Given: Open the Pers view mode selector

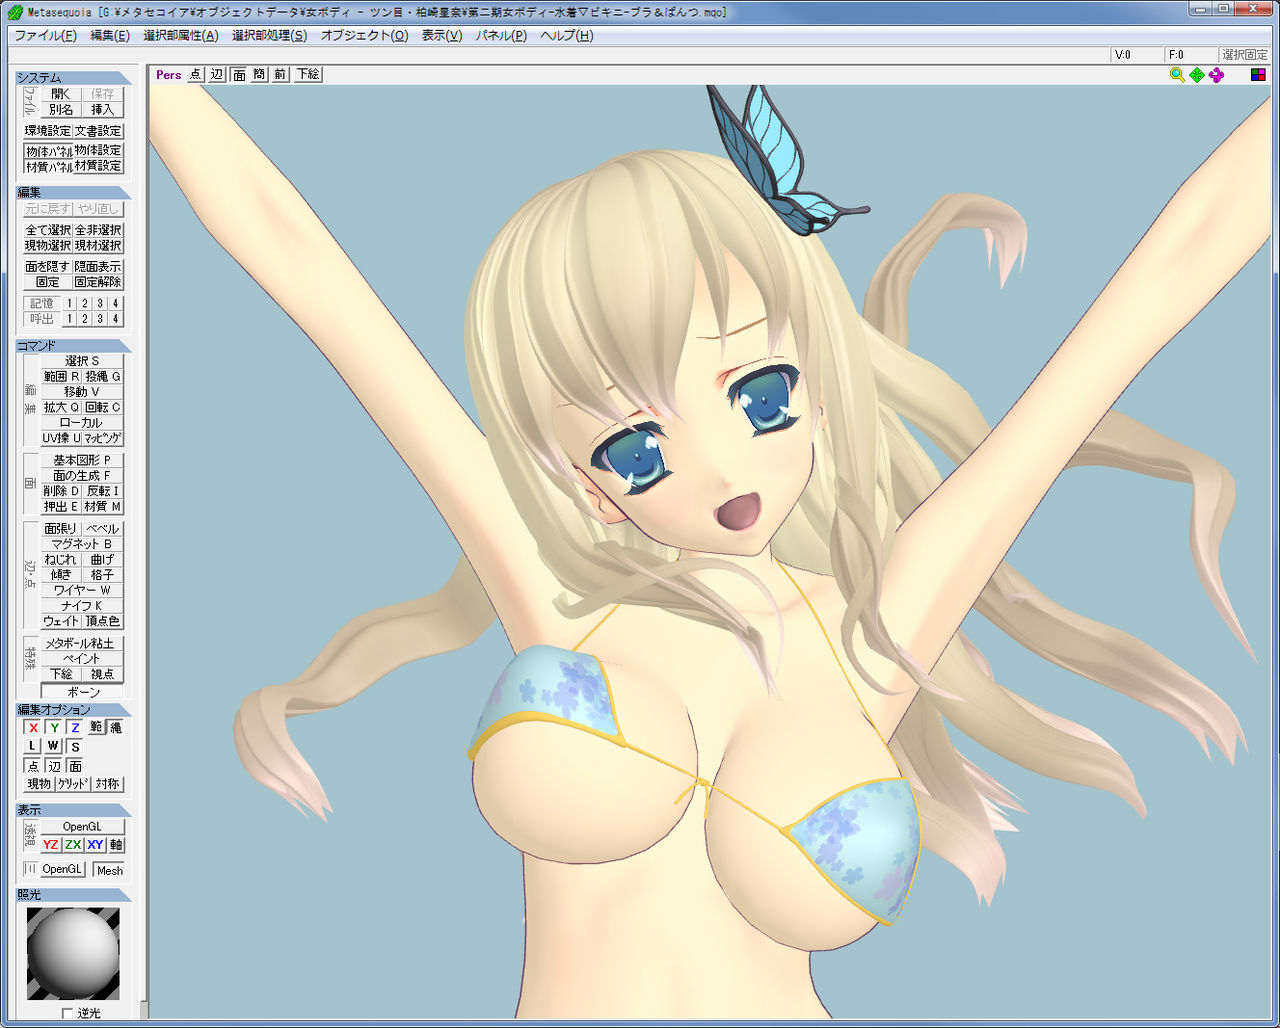Looking at the screenshot, I should tap(169, 75).
